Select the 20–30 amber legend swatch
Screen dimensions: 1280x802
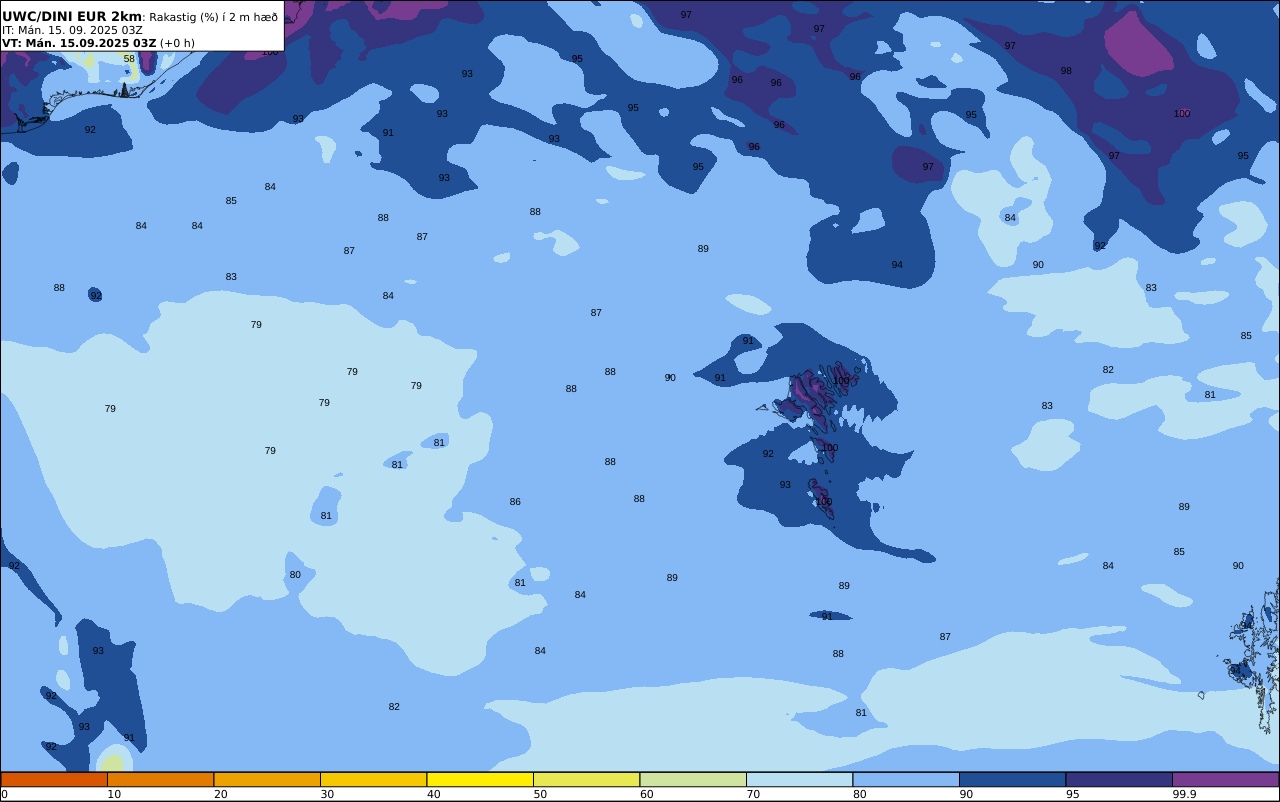(x=267, y=779)
